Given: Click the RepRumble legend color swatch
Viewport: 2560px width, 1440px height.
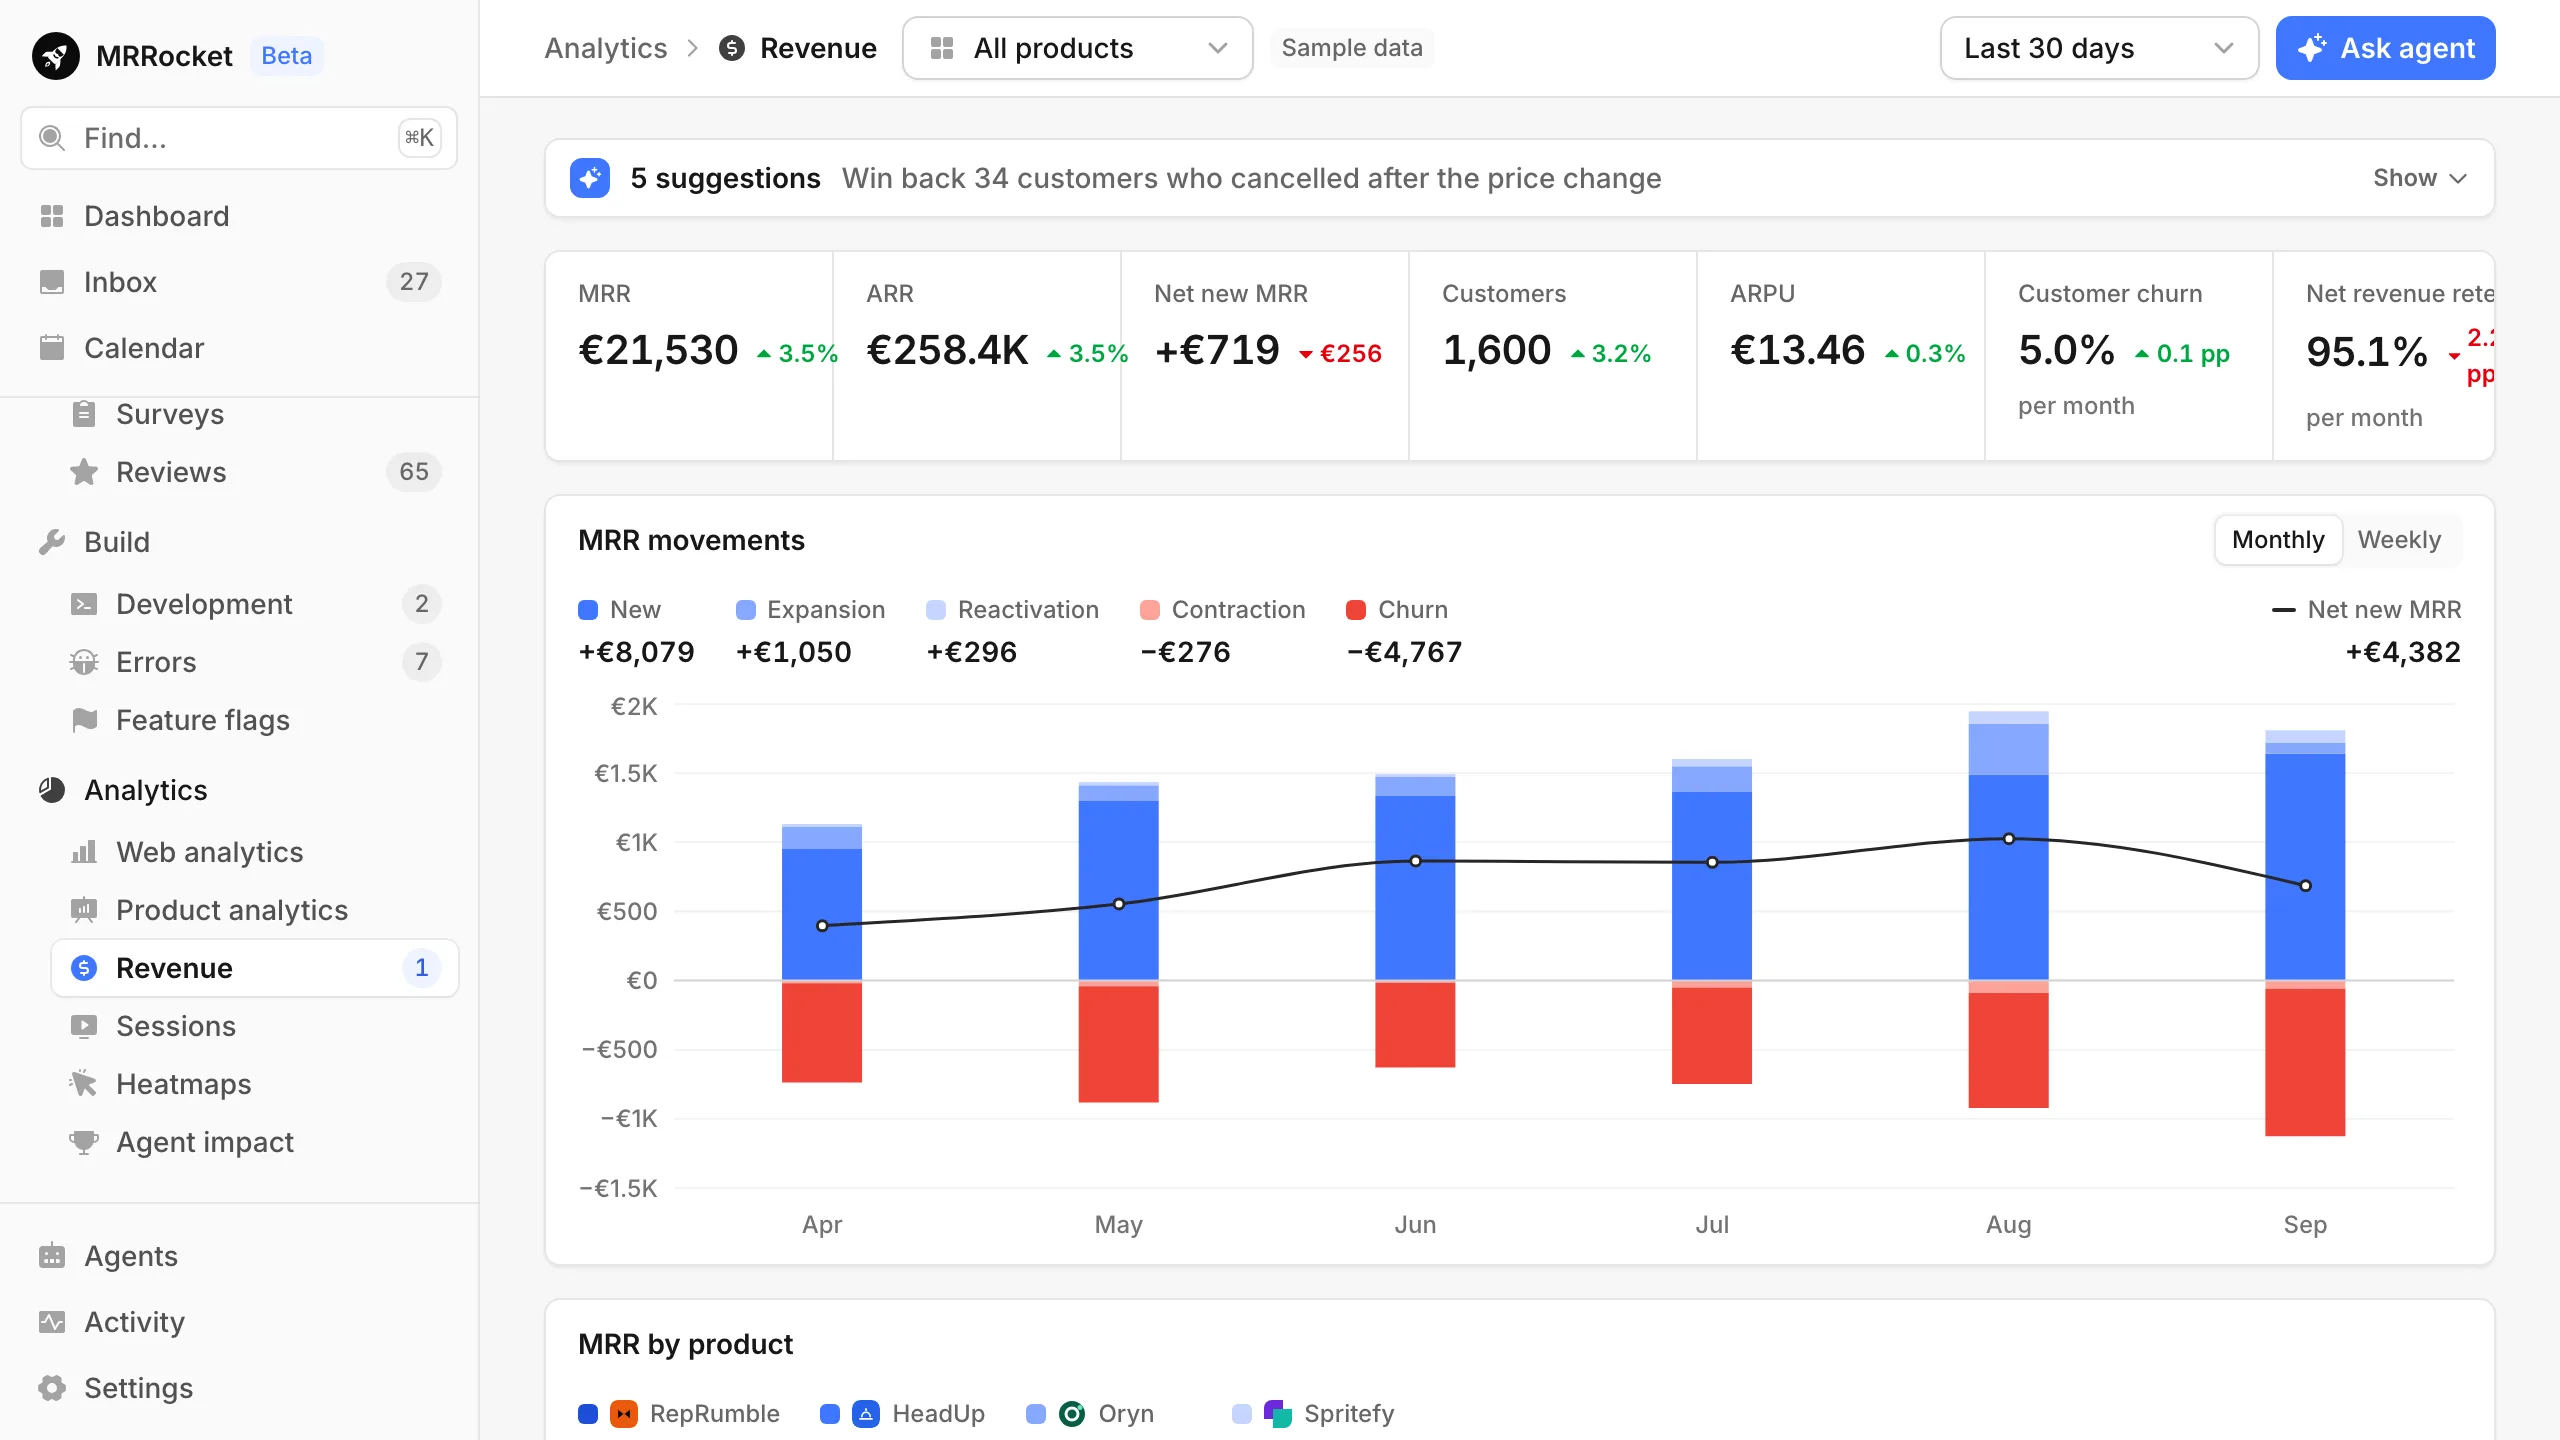Looking at the screenshot, I should point(588,1413).
